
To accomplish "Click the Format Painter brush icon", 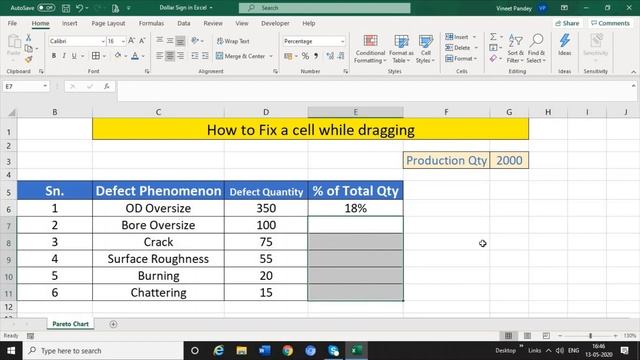I will coord(29,60).
